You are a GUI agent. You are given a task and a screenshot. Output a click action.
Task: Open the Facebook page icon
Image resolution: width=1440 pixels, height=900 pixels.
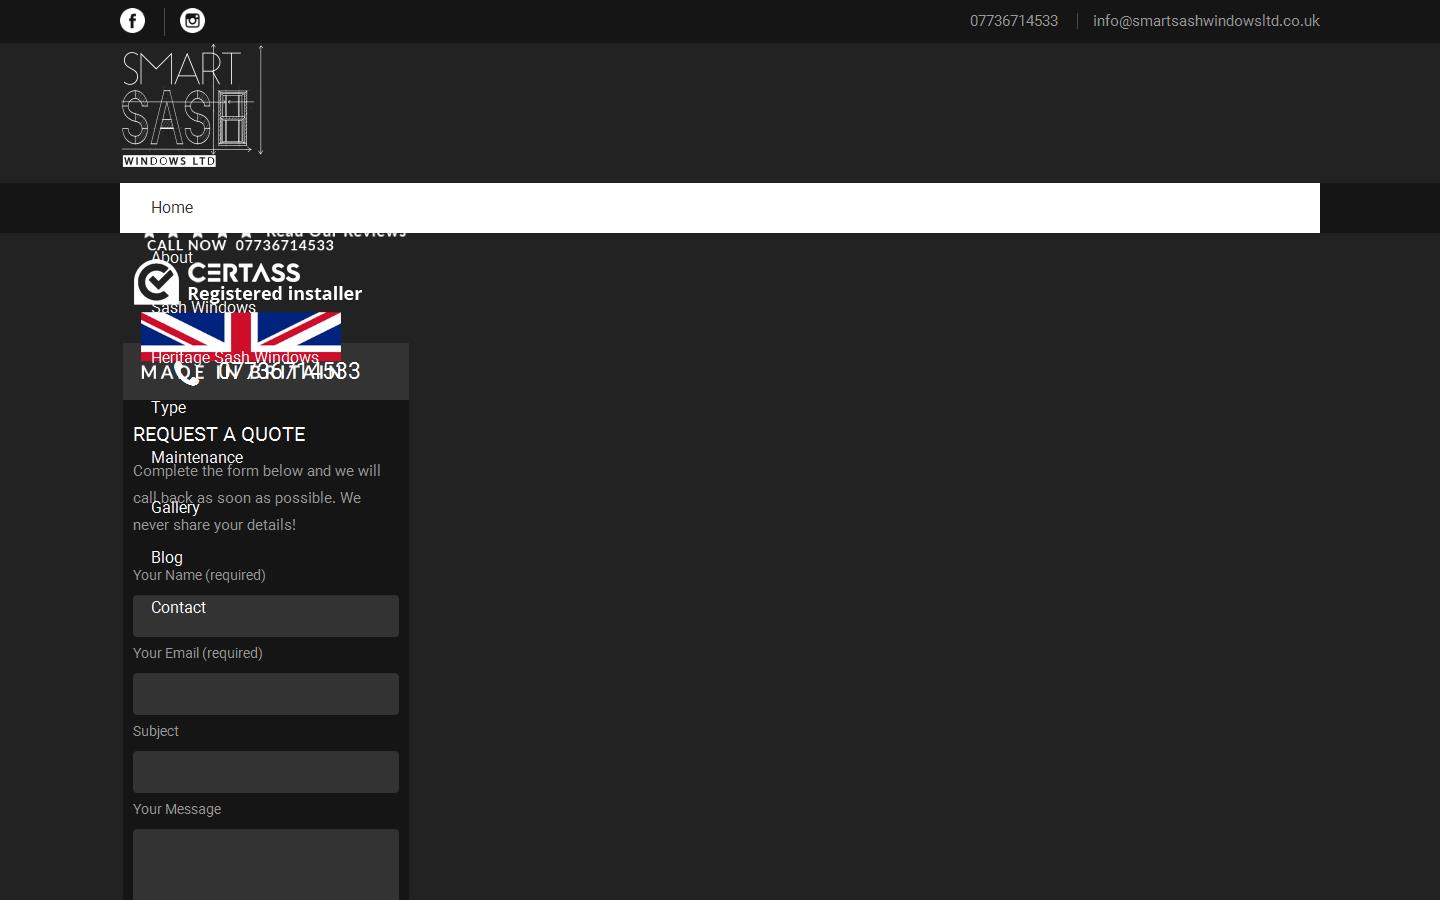[x=132, y=21]
